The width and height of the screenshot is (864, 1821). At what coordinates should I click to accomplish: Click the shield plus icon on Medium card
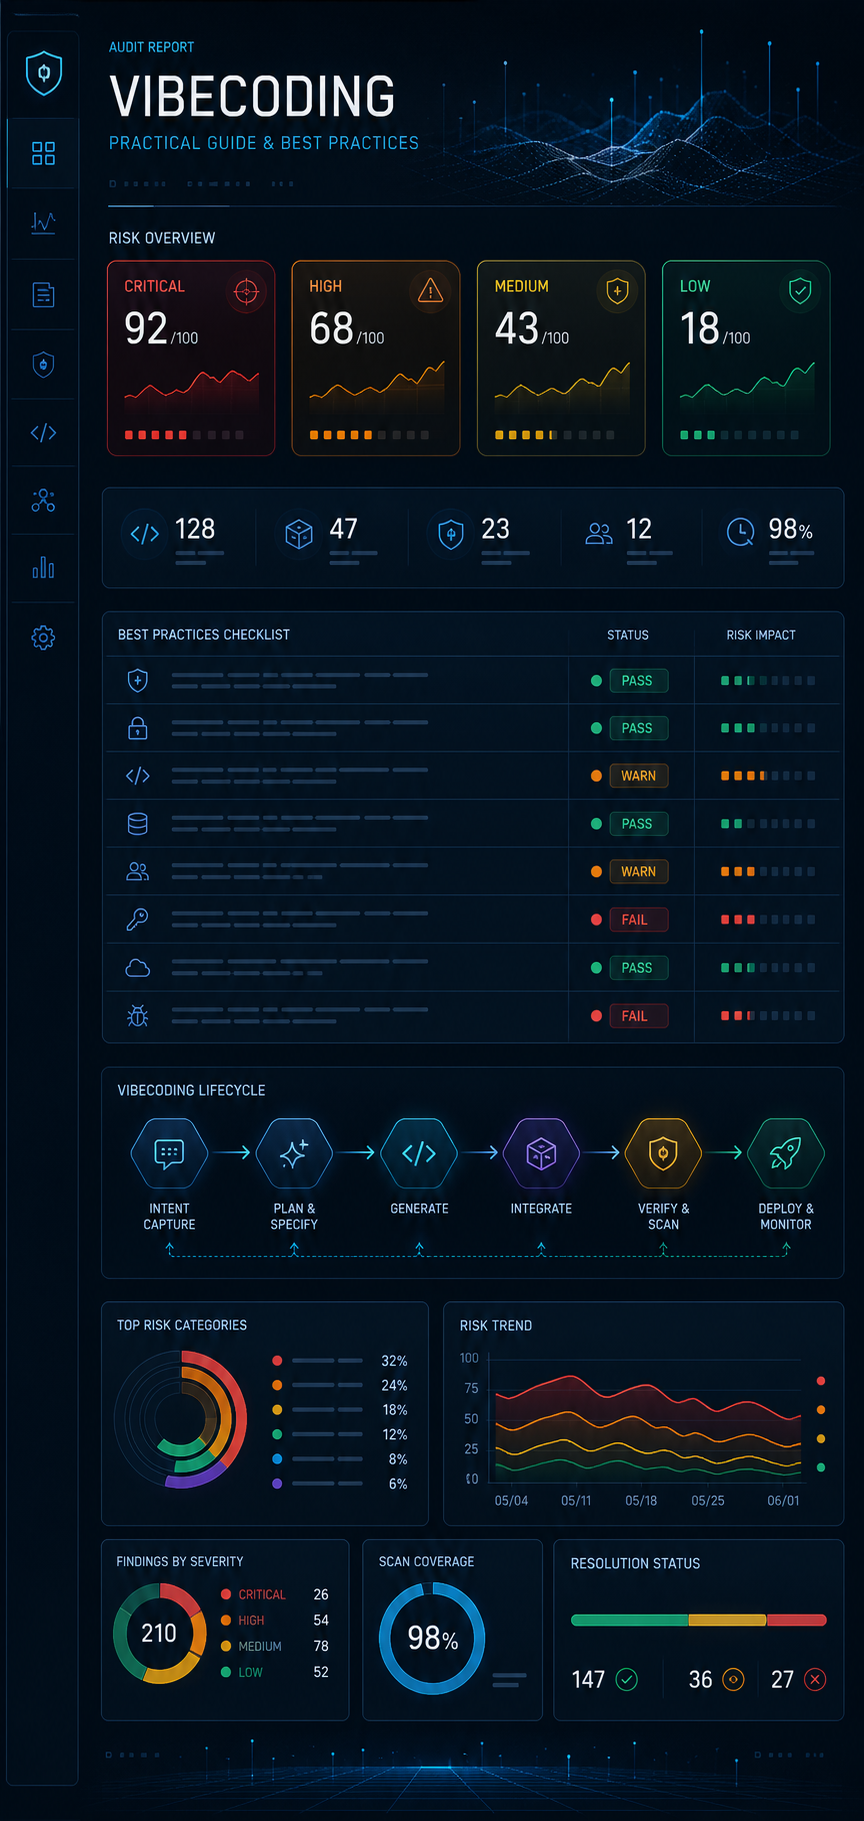(617, 291)
